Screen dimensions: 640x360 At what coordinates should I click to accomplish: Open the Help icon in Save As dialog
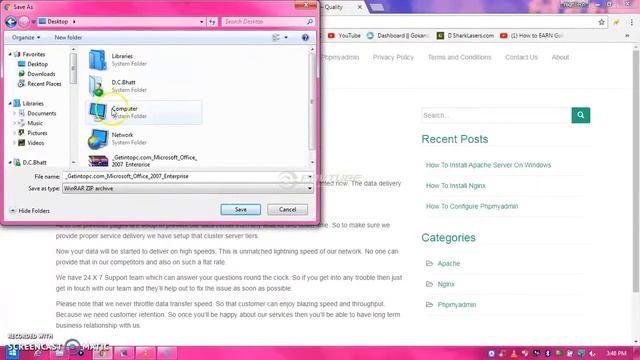pyautogui.click(x=305, y=38)
